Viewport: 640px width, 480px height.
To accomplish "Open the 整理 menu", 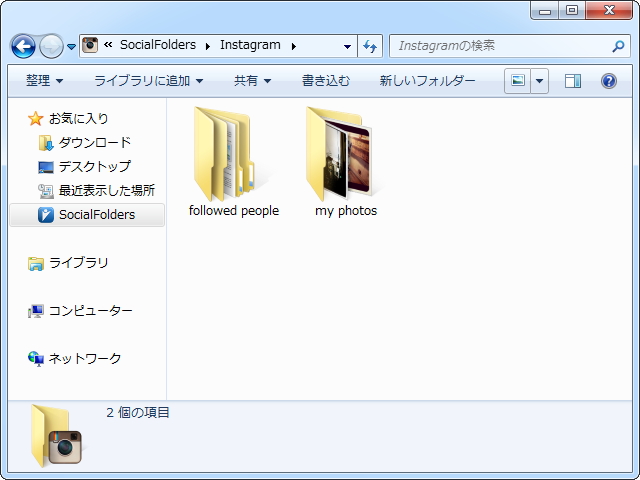I will coord(44,81).
